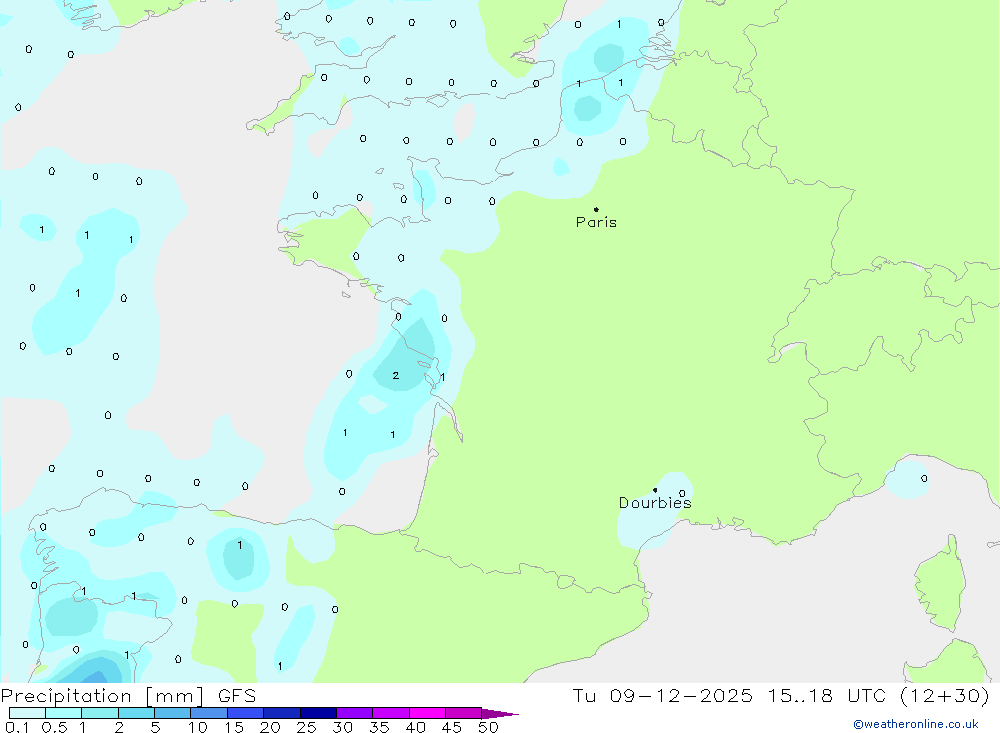Choose the 15–20 mm legend swatch
1000x733 pixels.
(x=246, y=713)
